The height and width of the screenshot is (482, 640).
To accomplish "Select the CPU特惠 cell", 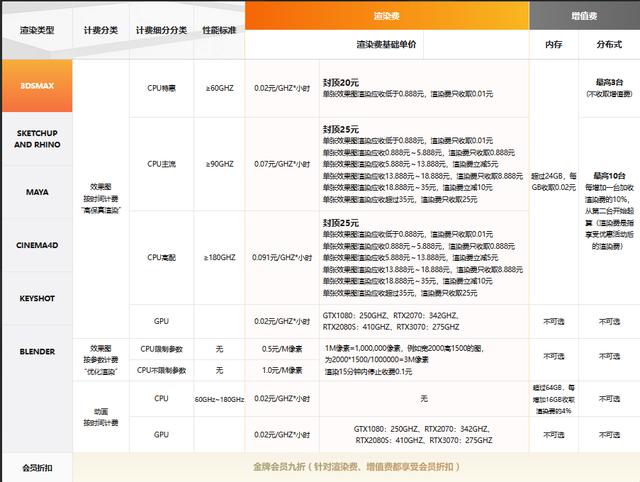I will (161, 88).
